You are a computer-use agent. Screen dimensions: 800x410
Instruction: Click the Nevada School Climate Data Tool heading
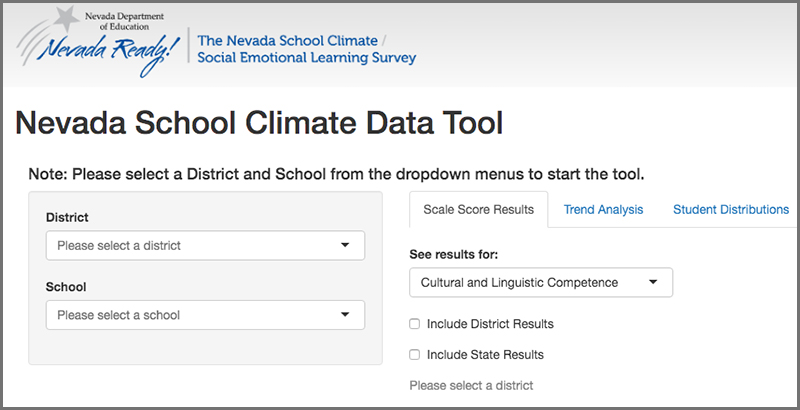click(x=259, y=123)
